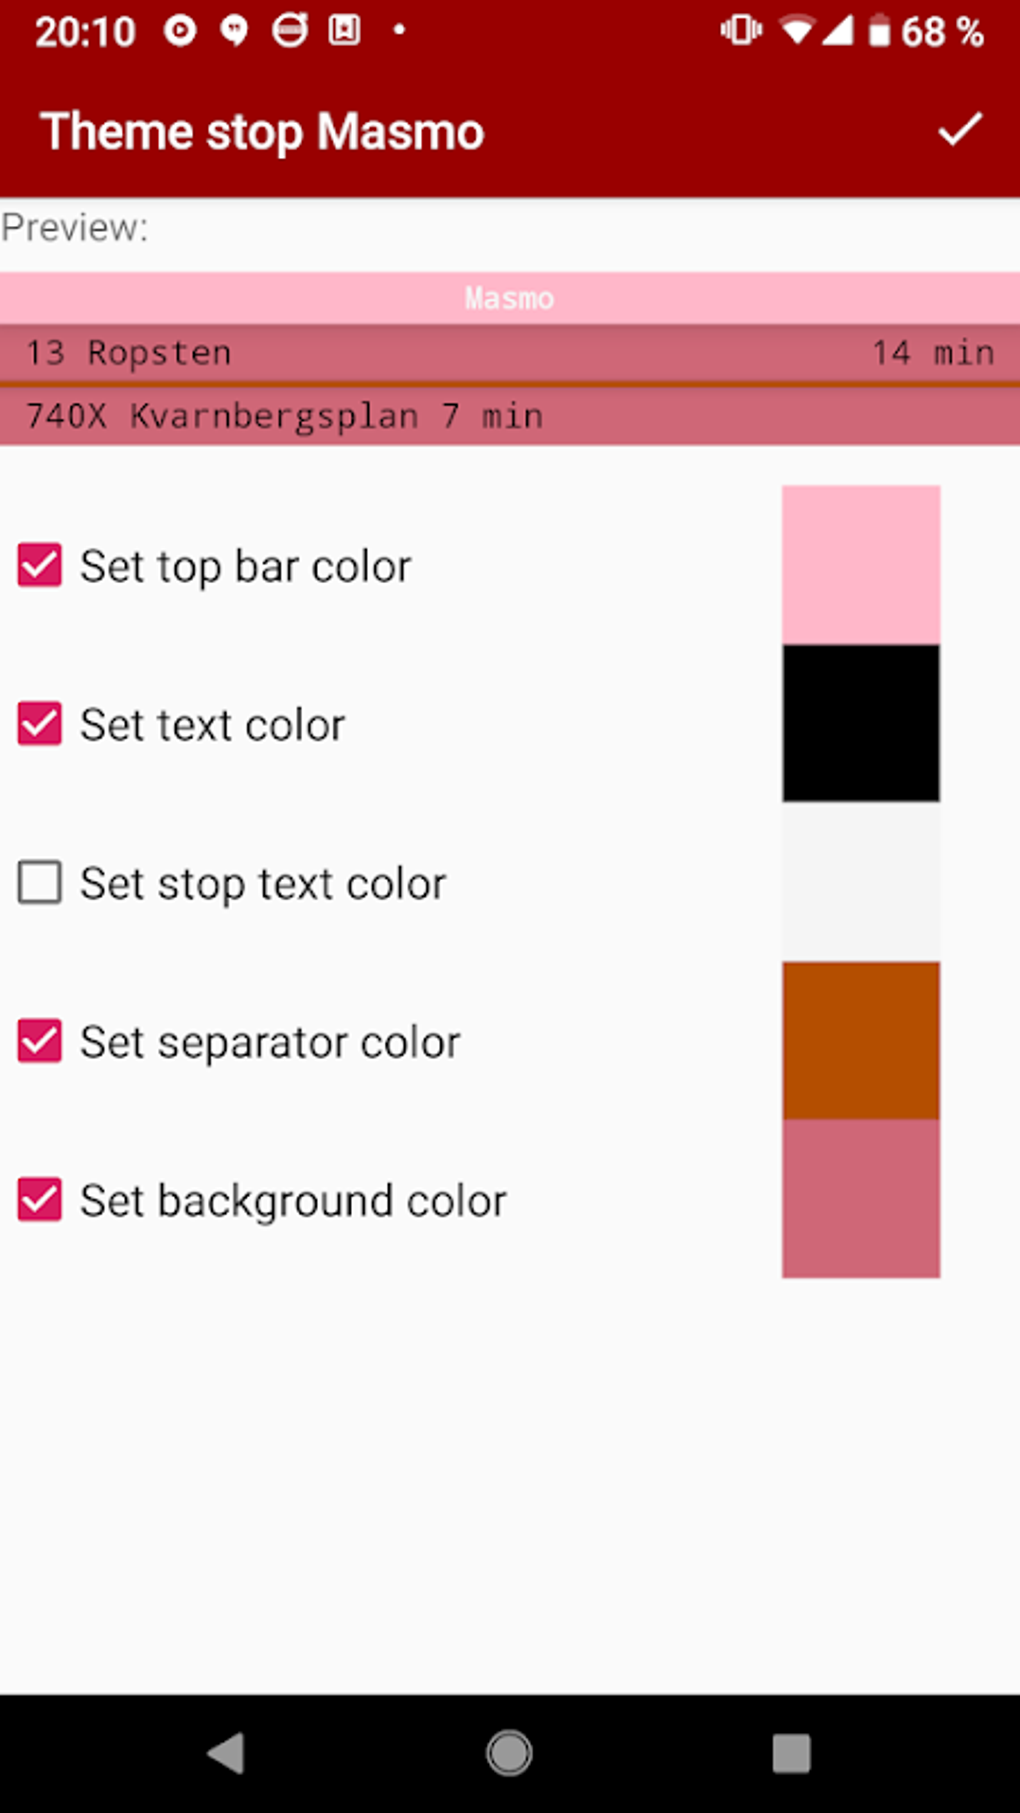The height and width of the screenshot is (1813, 1020).
Task: Tap the 13 Ropsten preview row
Action: [510, 353]
